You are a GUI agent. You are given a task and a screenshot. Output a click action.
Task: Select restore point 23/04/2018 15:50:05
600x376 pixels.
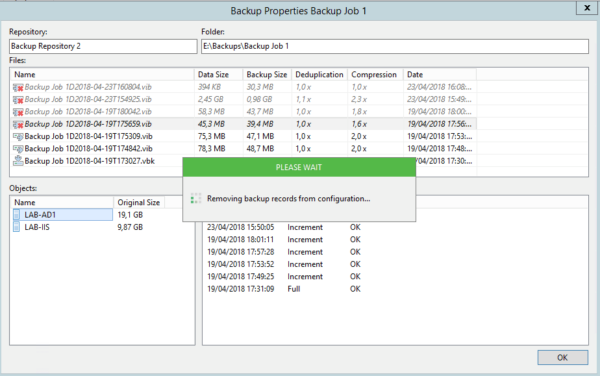pyautogui.click(x=241, y=227)
